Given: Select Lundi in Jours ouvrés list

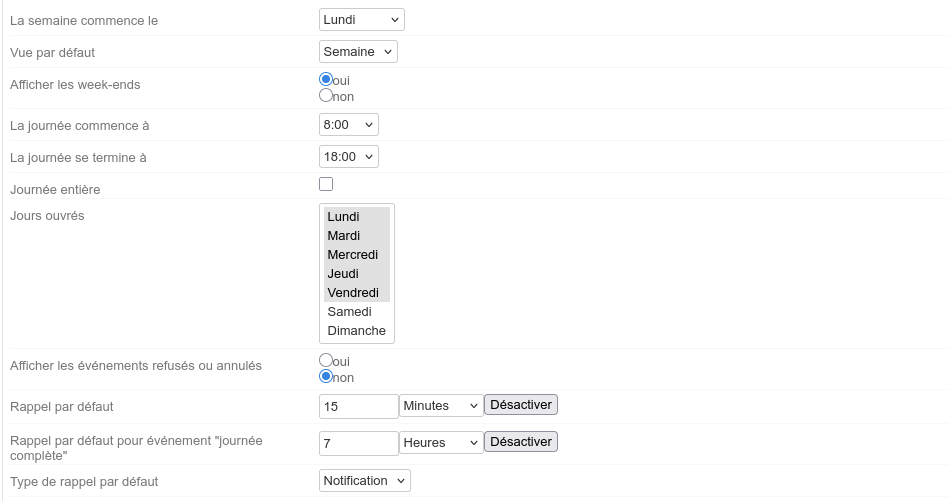Looking at the screenshot, I should [356, 217].
